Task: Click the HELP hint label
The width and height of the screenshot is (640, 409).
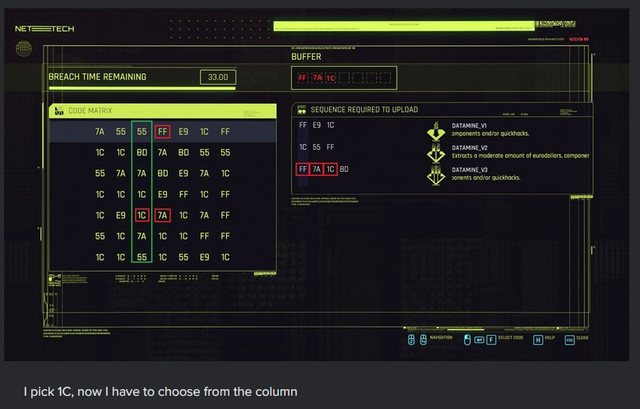Action: pyautogui.click(x=550, y=338)
